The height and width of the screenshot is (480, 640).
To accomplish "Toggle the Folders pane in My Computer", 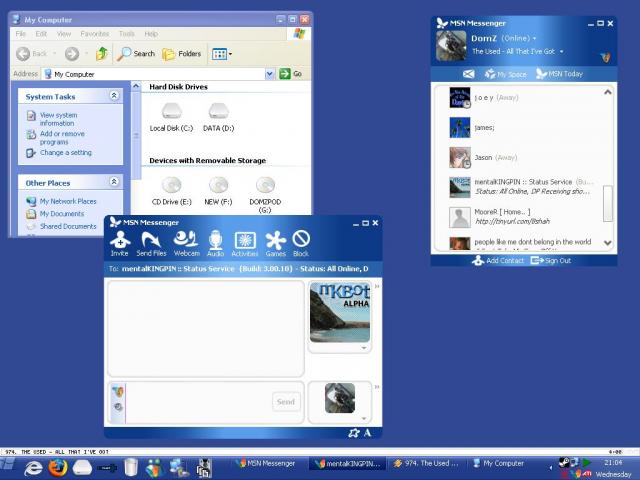I will (x=182, y=53).
